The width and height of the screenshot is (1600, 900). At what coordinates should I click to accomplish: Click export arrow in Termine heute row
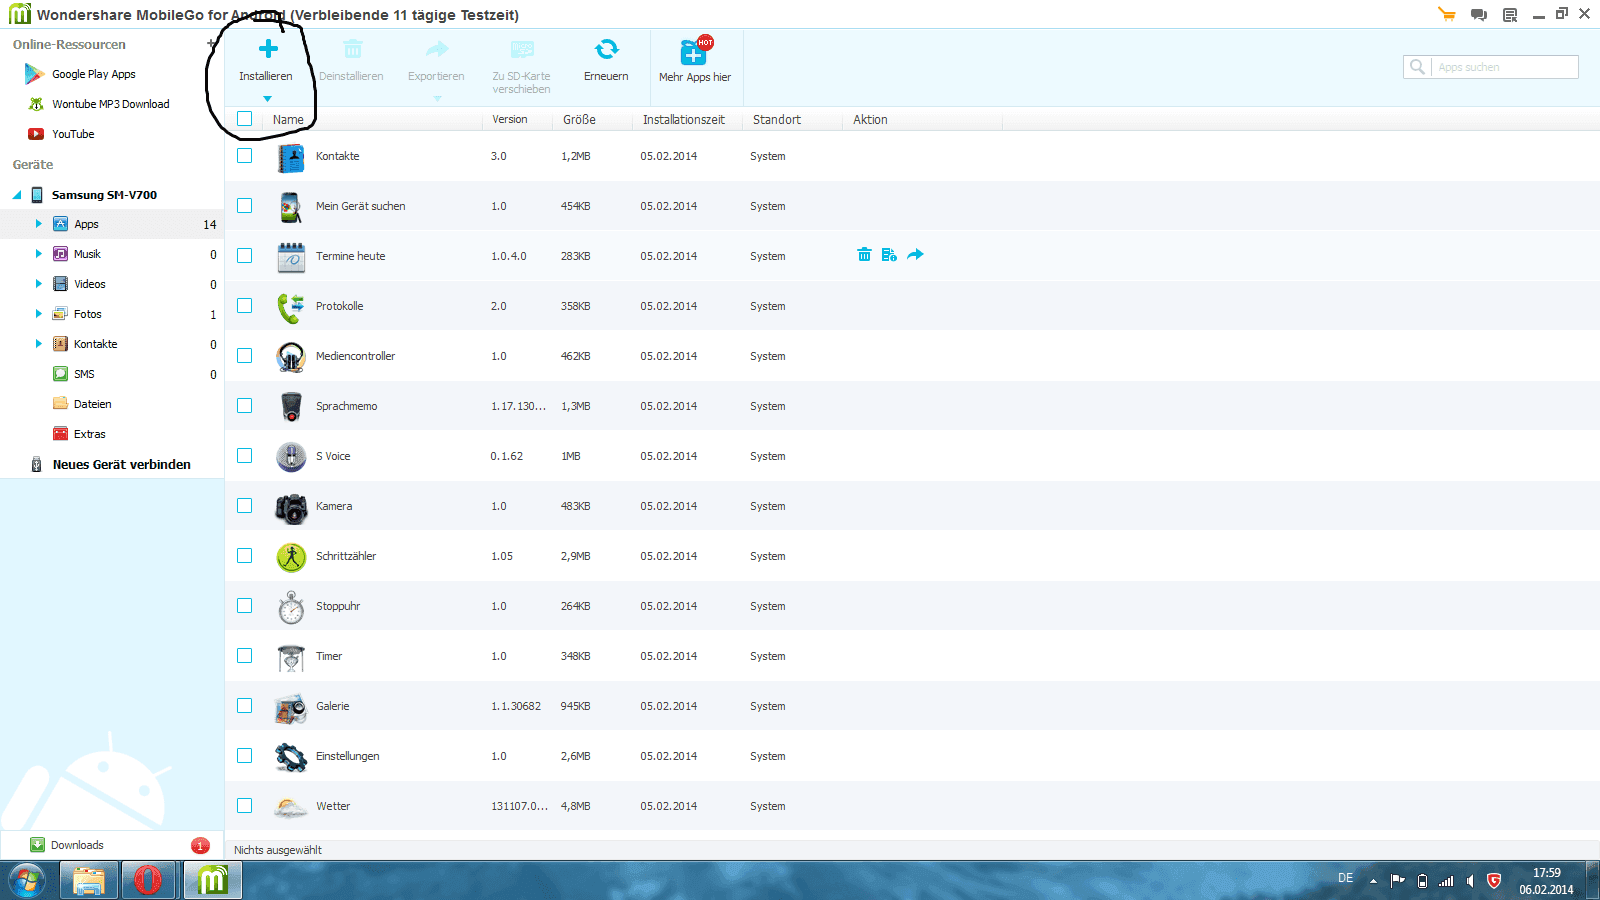coord(915,255)
